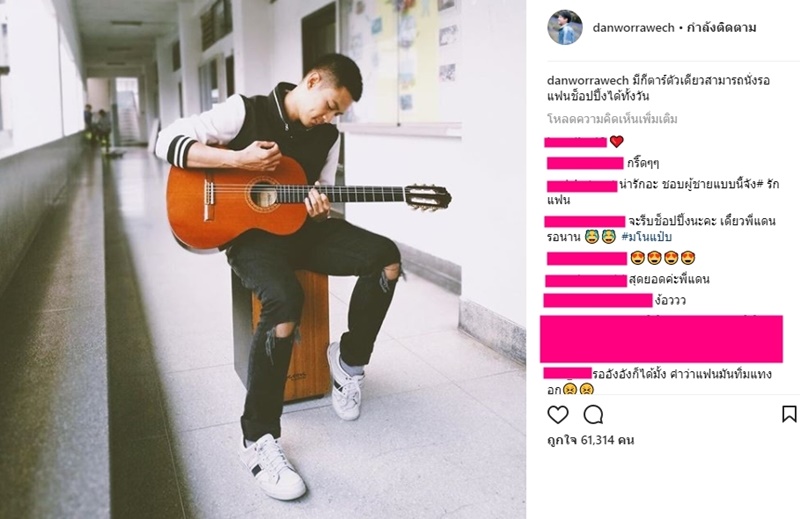The height and width of the screenshot is (519, 800).
Task: Open the danworrawech profile picture
Action: pos(565,28)
